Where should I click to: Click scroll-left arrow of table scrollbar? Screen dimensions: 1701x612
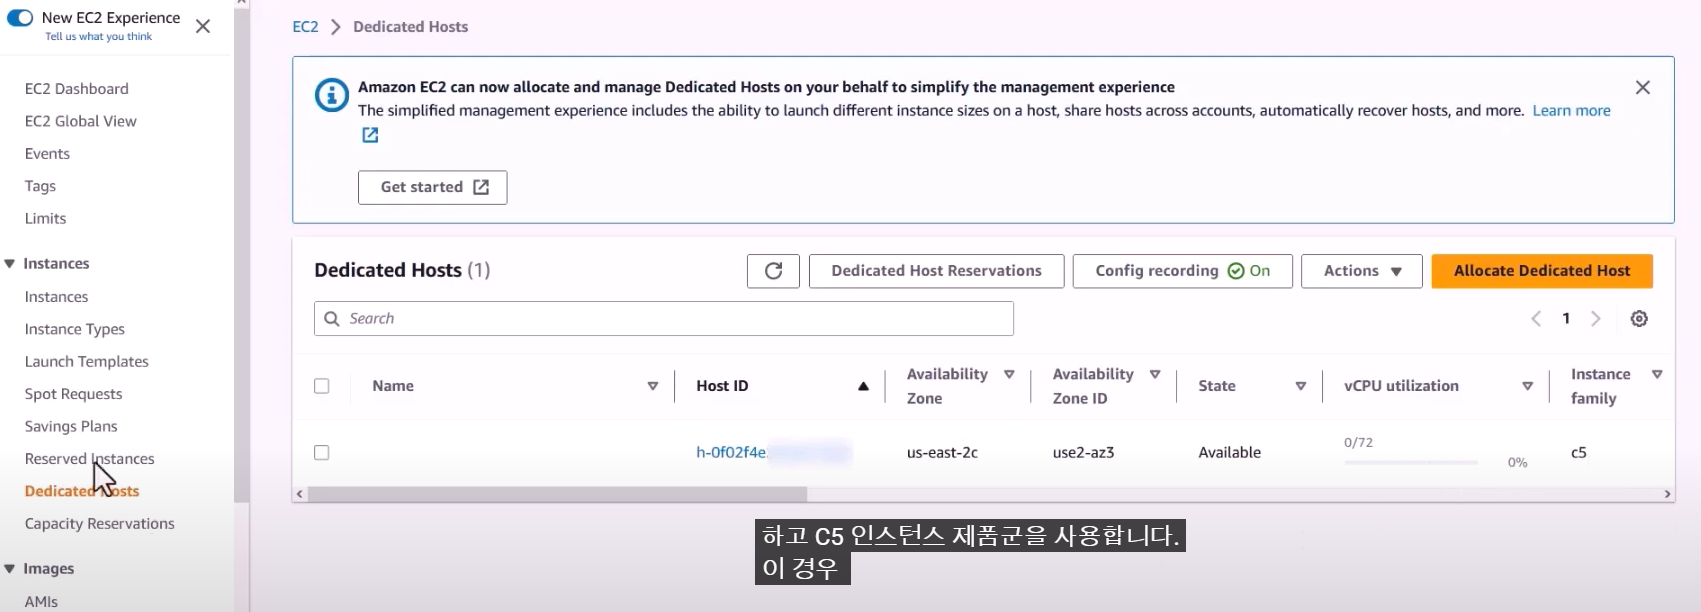[x=299, y=494]
